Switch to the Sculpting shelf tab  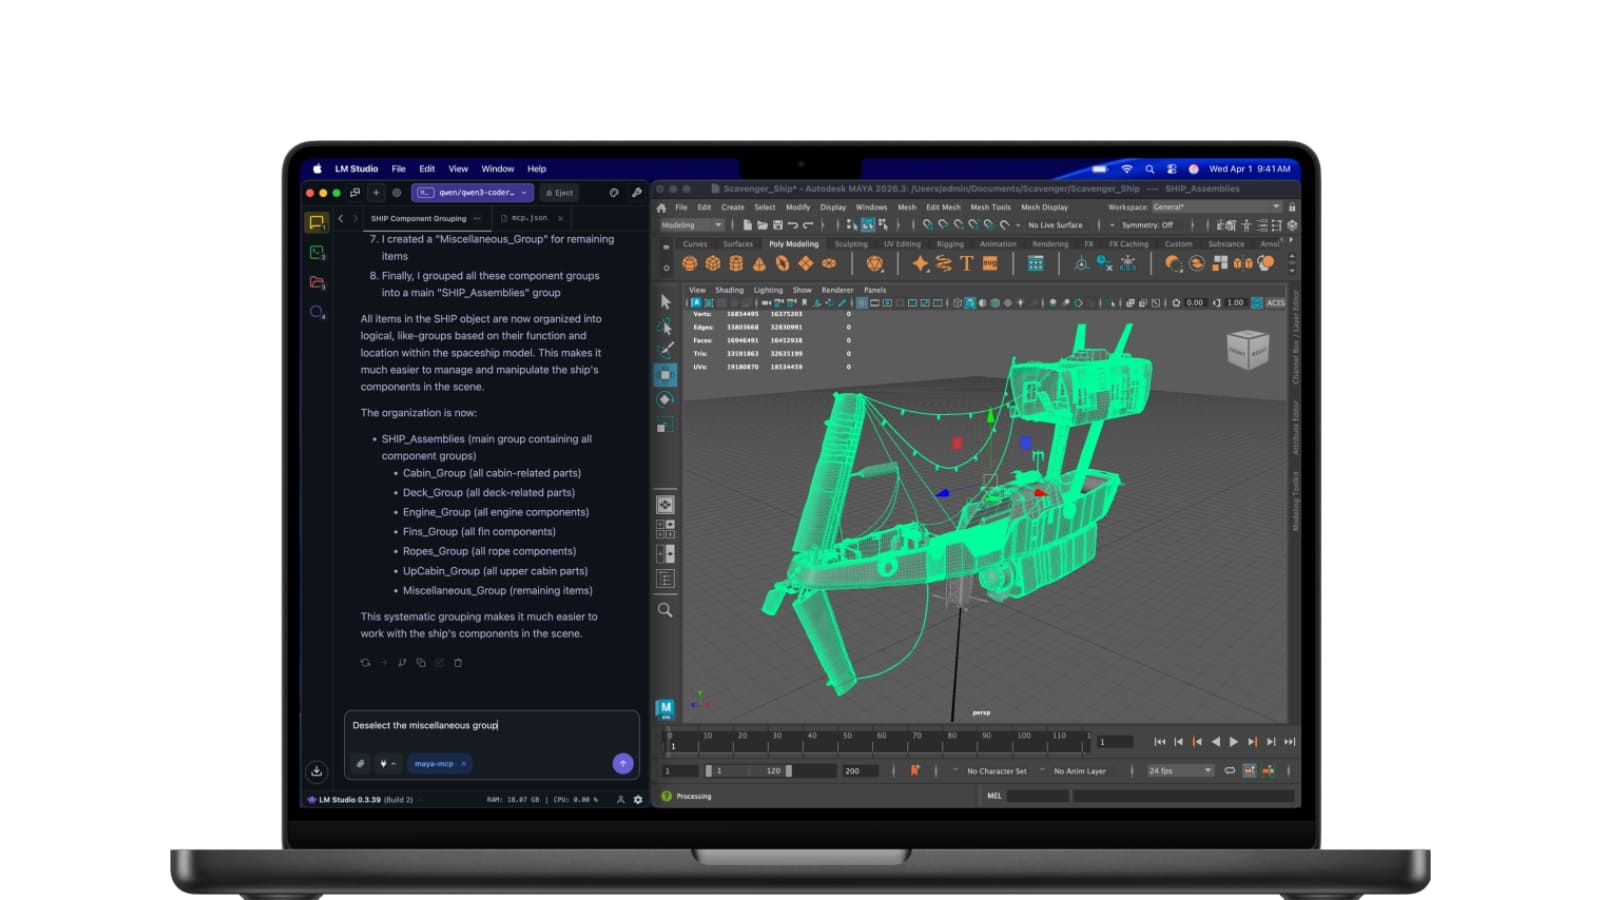pos(851,244)
